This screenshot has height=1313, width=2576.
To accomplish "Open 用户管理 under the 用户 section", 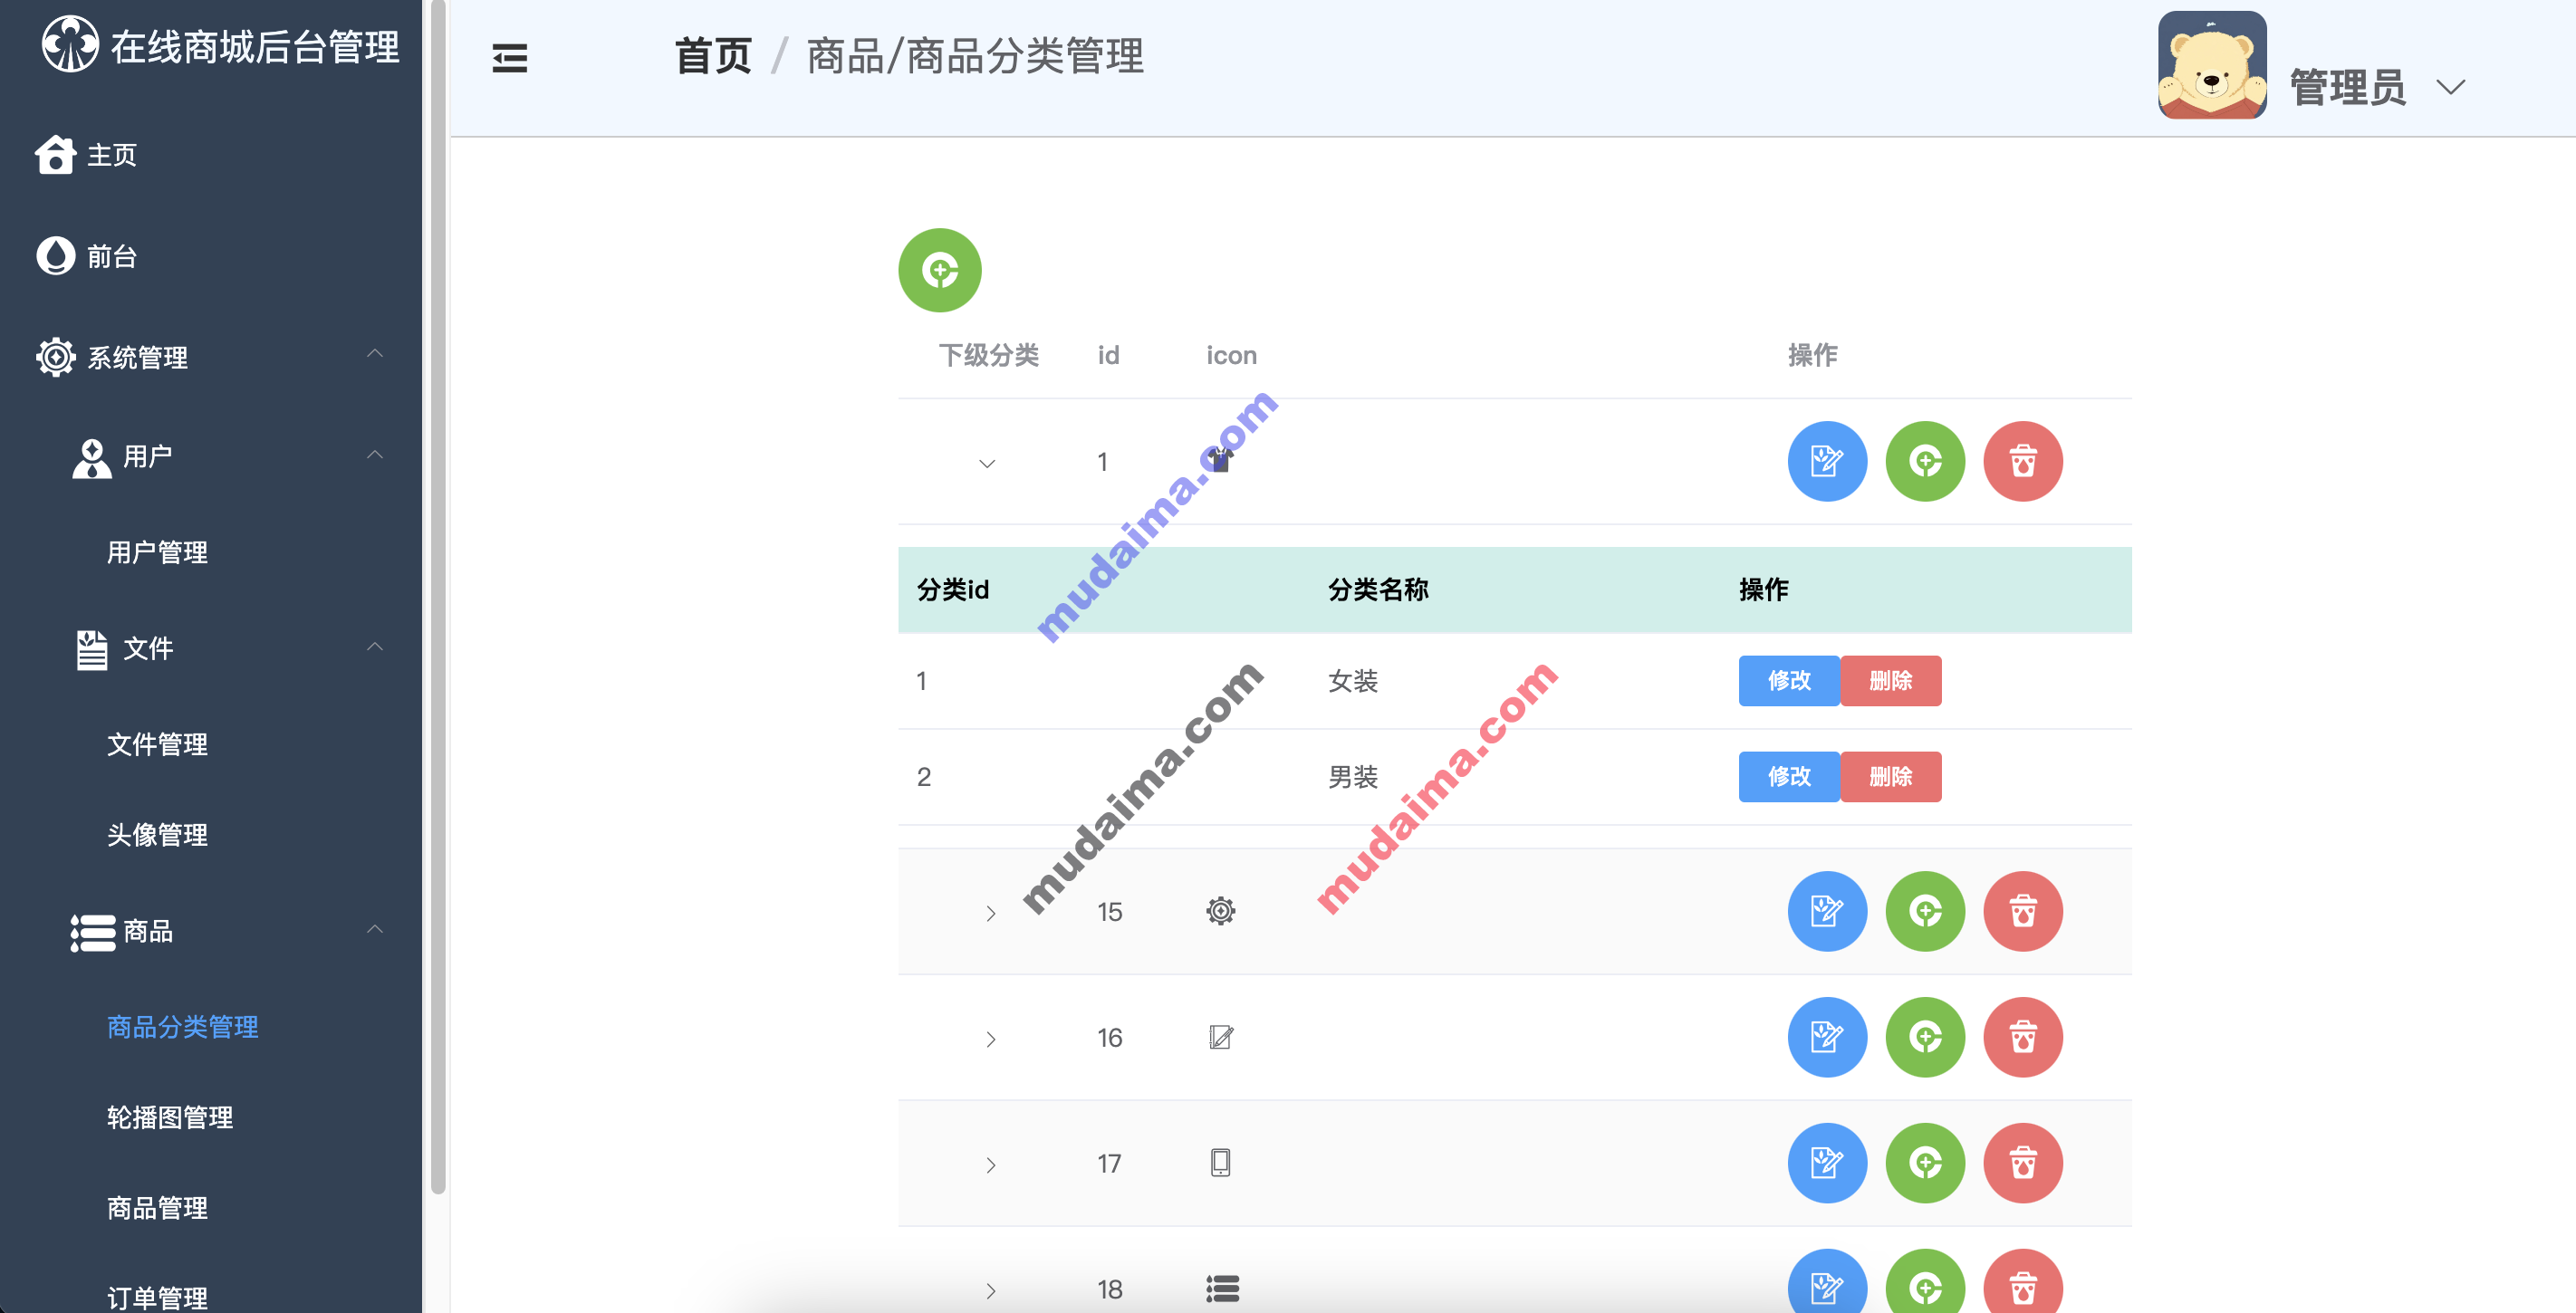I will 157,551.
